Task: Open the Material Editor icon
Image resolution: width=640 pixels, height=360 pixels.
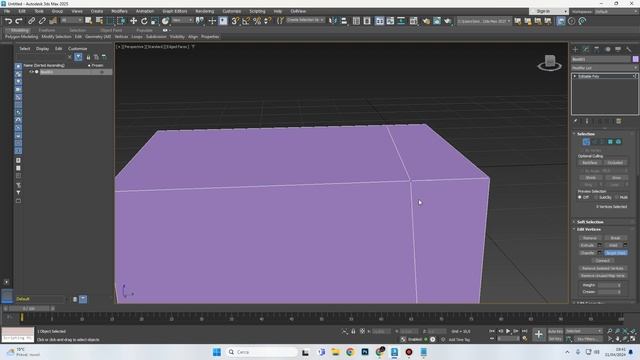Action: 413,21
